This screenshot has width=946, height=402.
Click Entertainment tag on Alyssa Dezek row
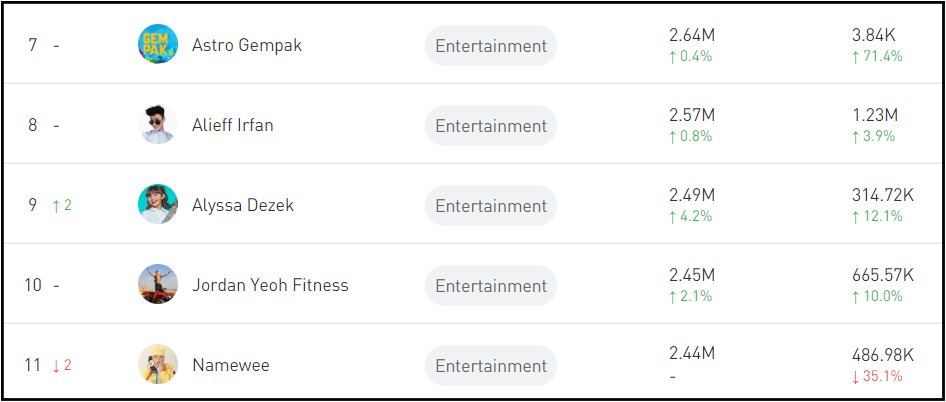pyautogui.click(x=490, y=205)
